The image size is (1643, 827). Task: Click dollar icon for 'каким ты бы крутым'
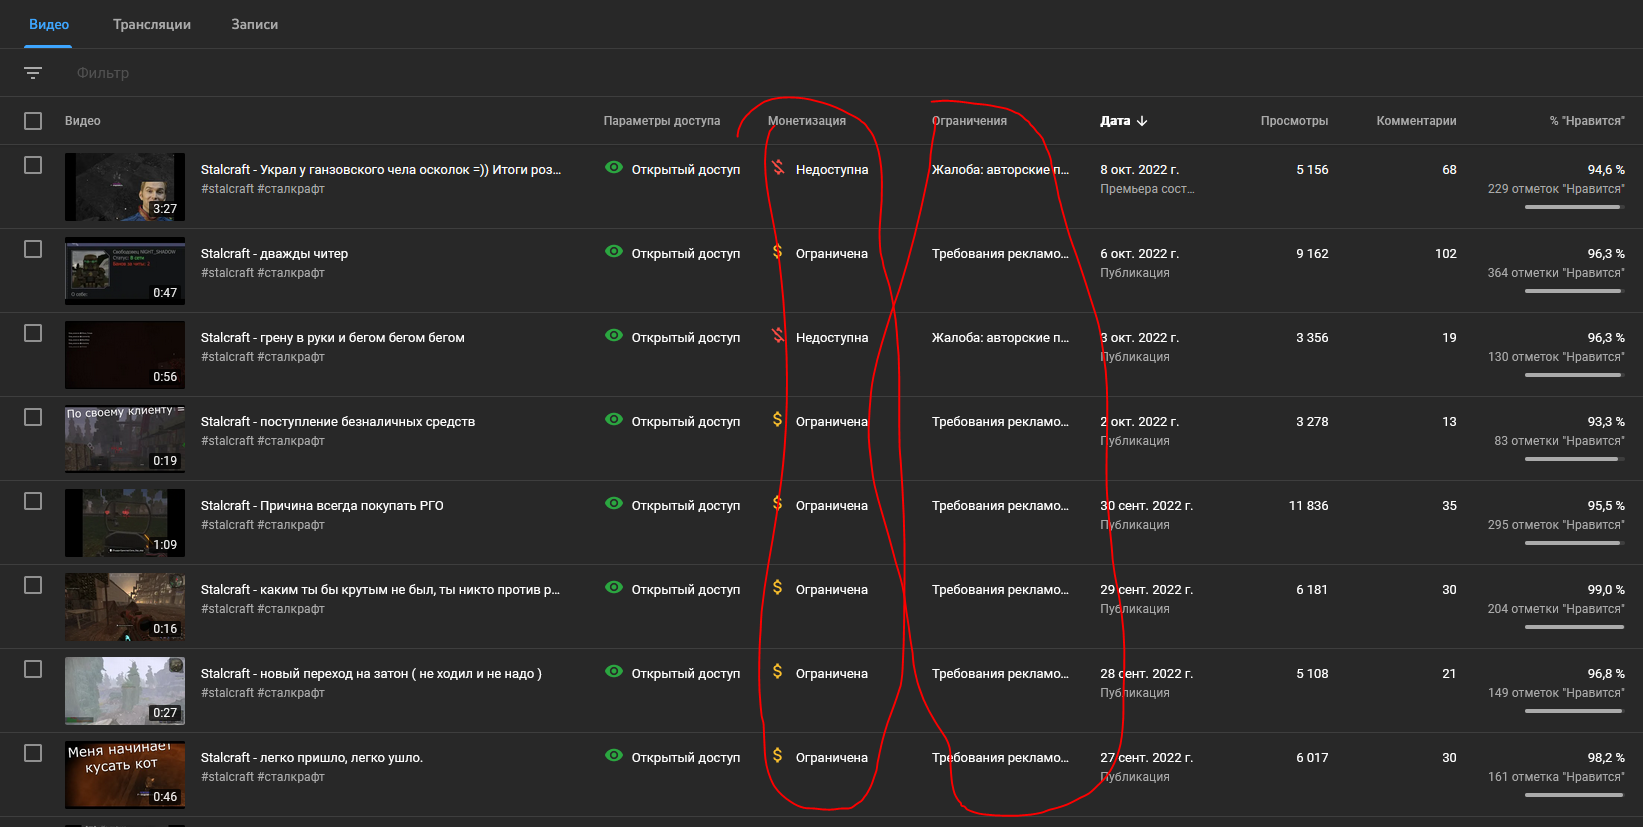(777, 588)
